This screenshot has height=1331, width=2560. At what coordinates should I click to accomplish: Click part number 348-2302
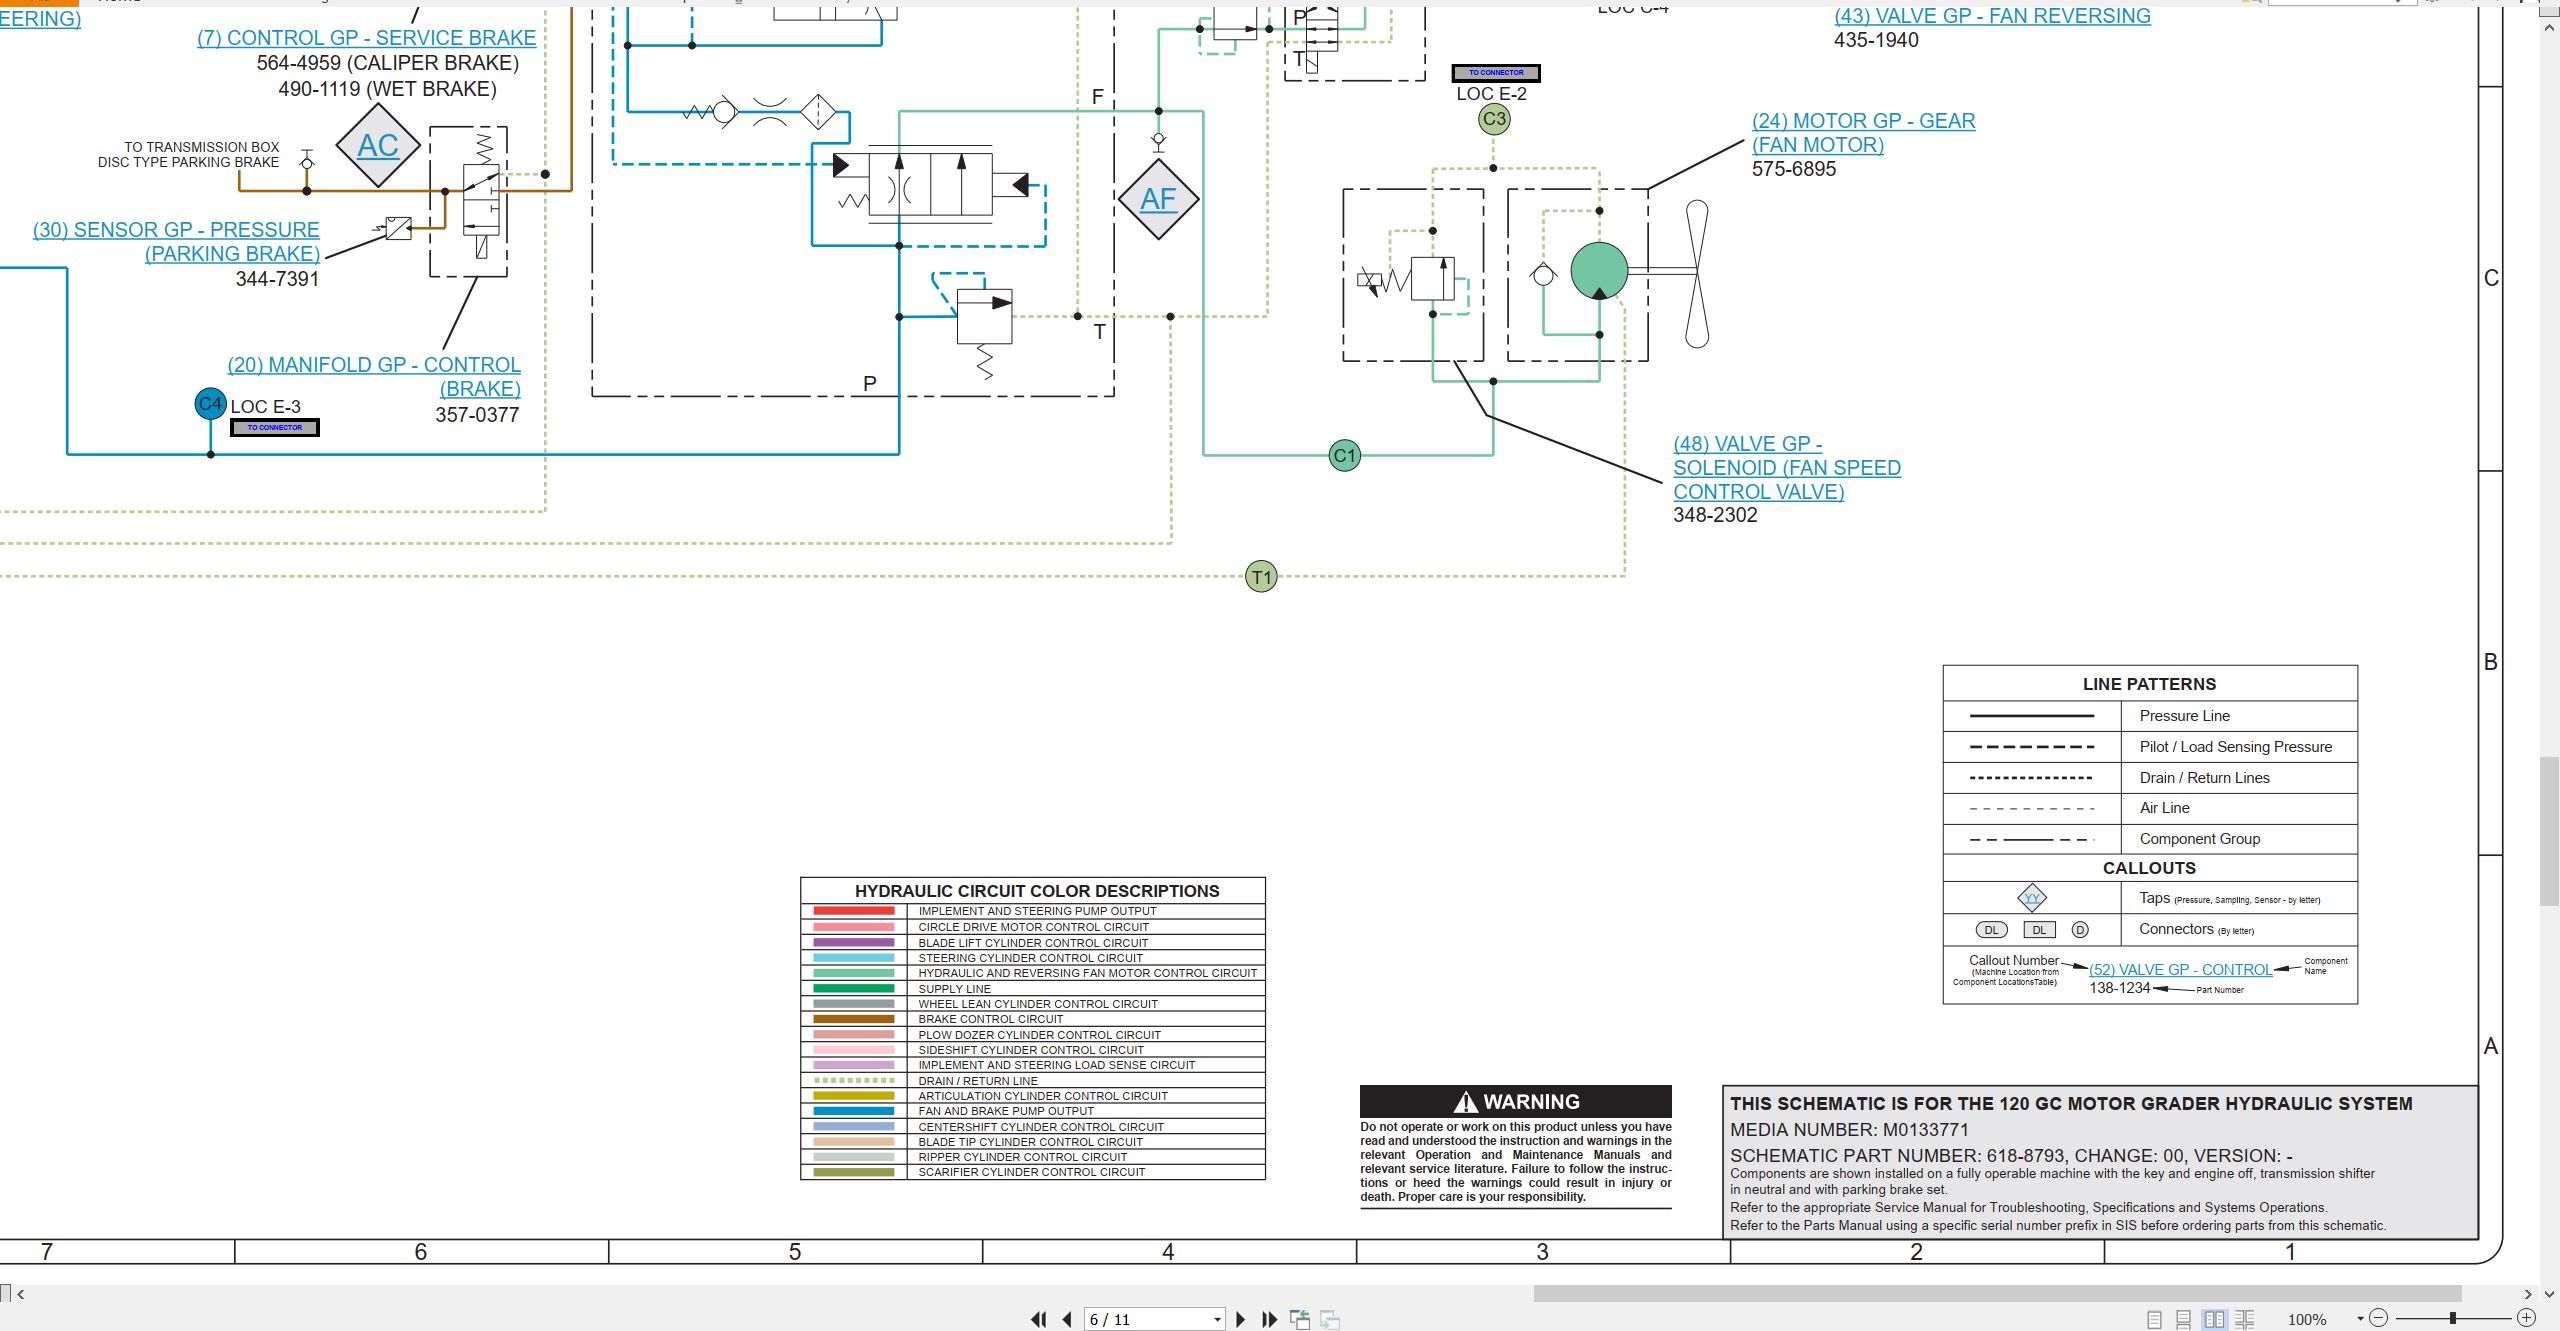(1715, 515)
